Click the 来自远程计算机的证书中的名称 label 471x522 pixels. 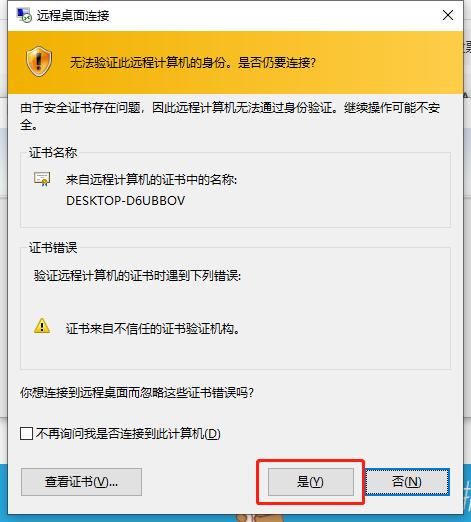tap(152, 180)
